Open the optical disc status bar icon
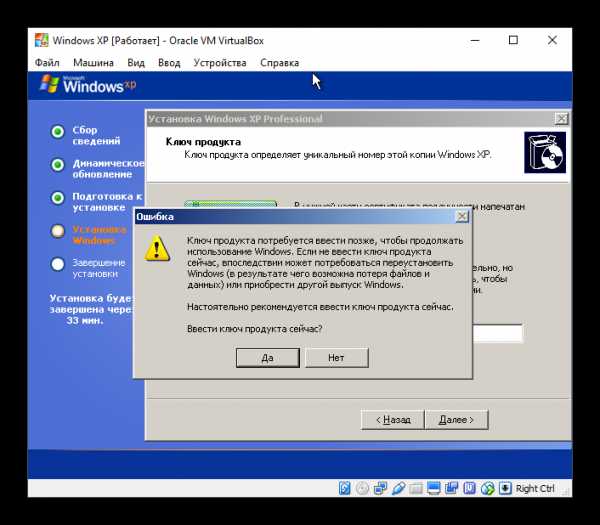 click(x=363, y=488)
